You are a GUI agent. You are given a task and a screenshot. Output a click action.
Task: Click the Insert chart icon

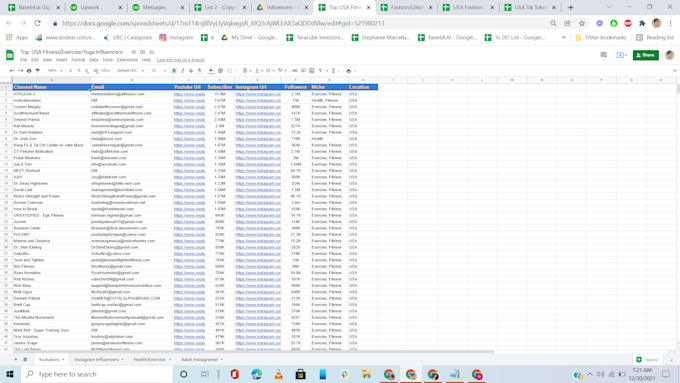pos(312,70)
